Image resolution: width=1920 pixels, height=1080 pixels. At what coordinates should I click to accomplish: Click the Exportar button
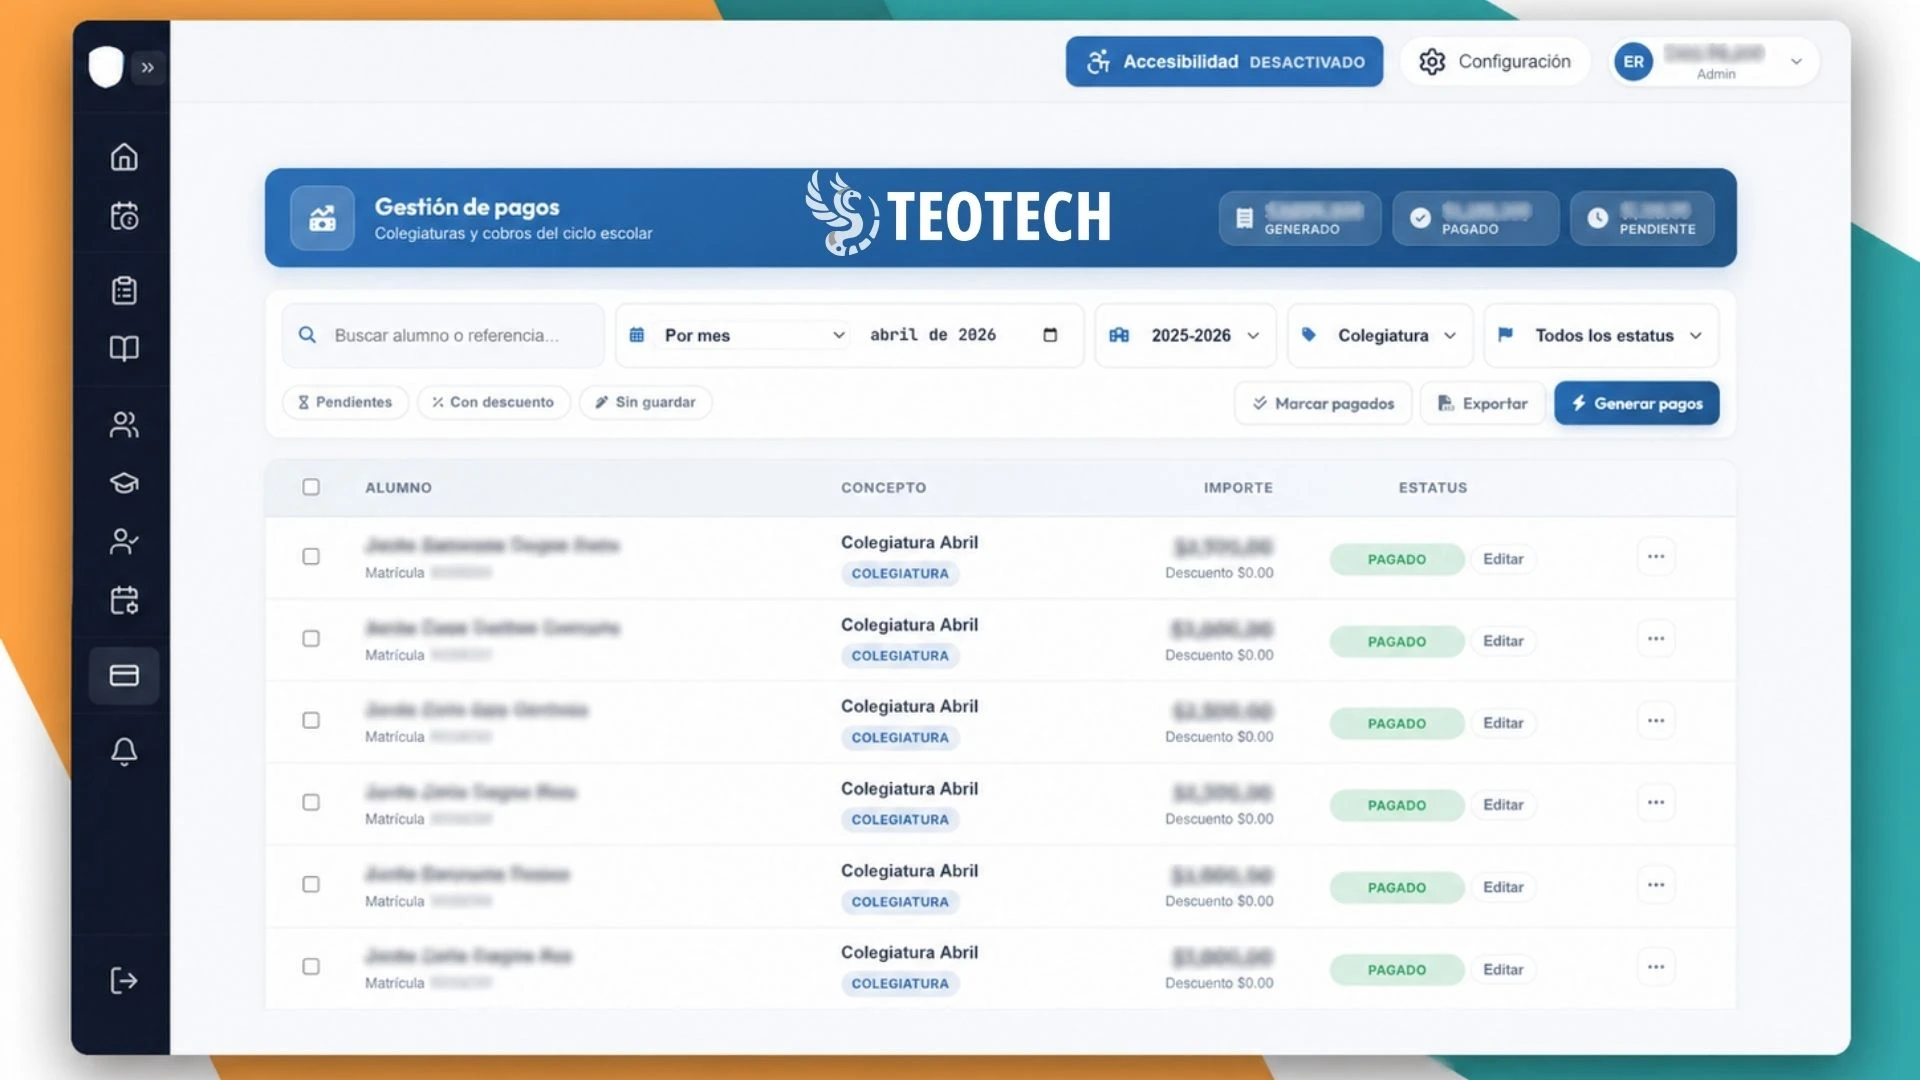[x=1482, y=403]
